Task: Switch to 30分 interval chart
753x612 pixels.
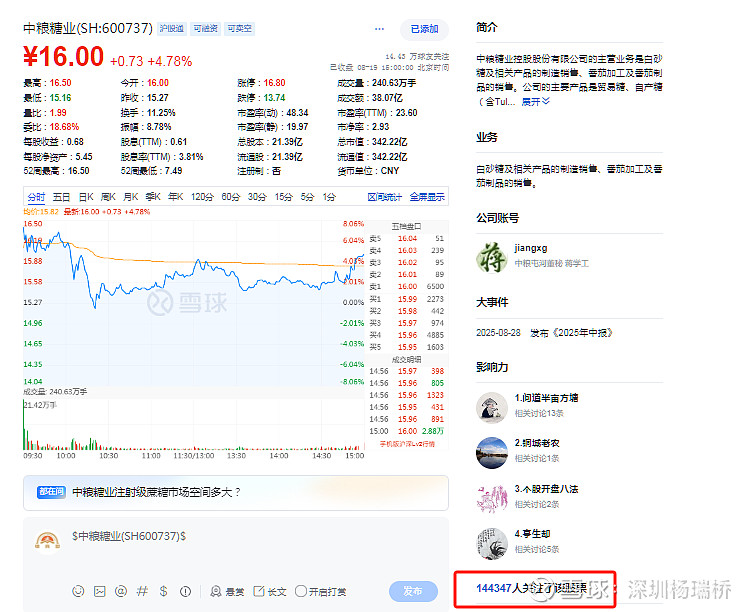Action: click(x=257, y=196)
